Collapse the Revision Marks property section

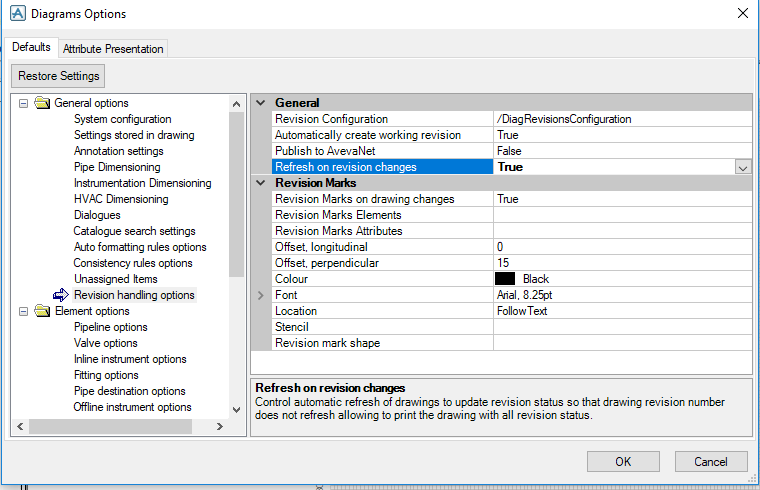261,183
